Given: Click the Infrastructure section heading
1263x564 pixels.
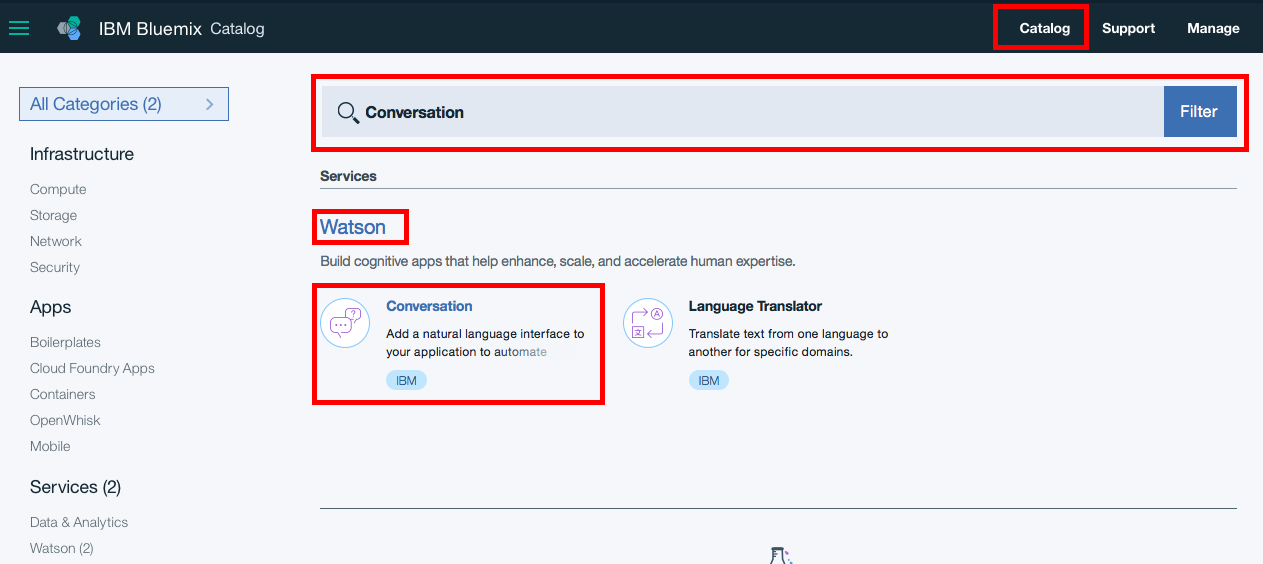Looking at the screenshot, I should [82, 154].
